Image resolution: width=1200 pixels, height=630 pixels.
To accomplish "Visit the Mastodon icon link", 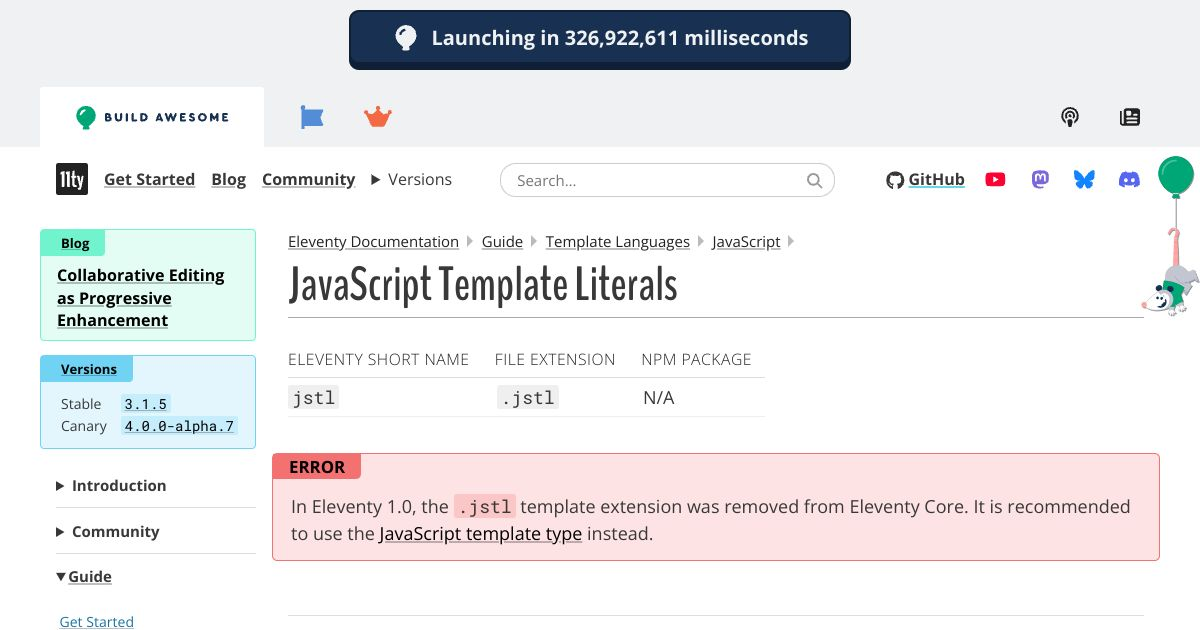I will tap(1040, 180).
